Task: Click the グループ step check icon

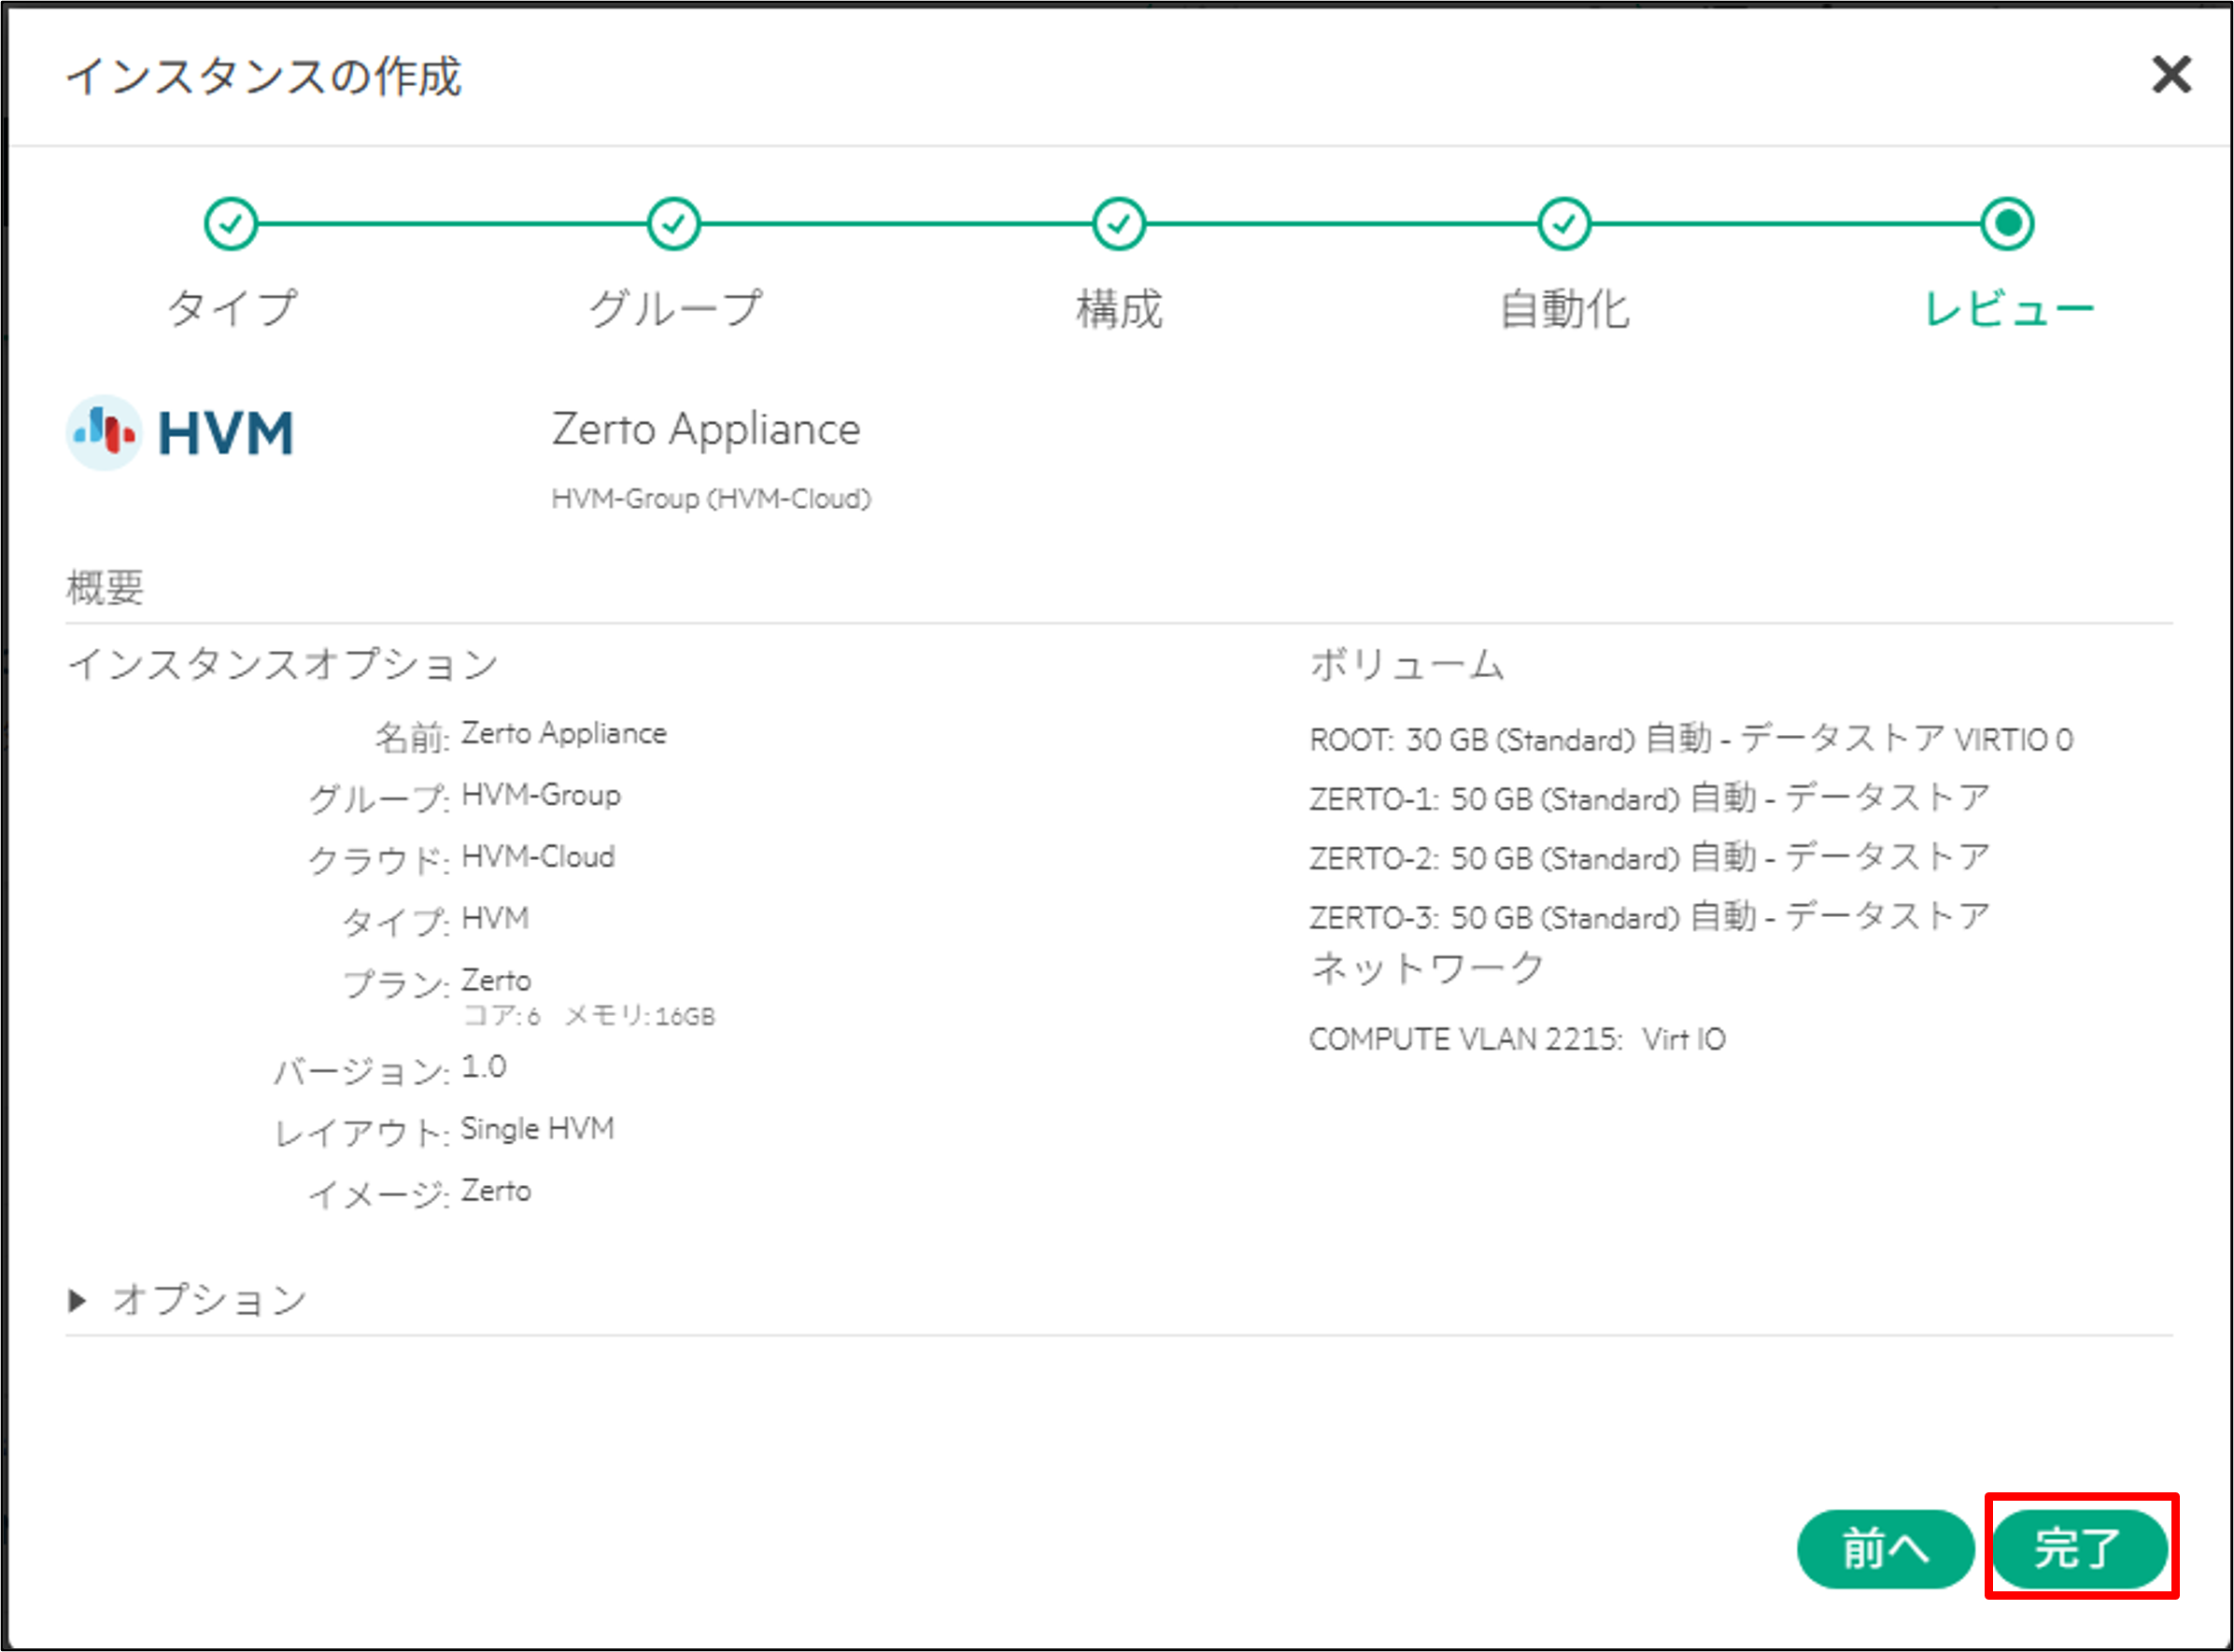Action: pyautogui.click(x=674, y=224)
